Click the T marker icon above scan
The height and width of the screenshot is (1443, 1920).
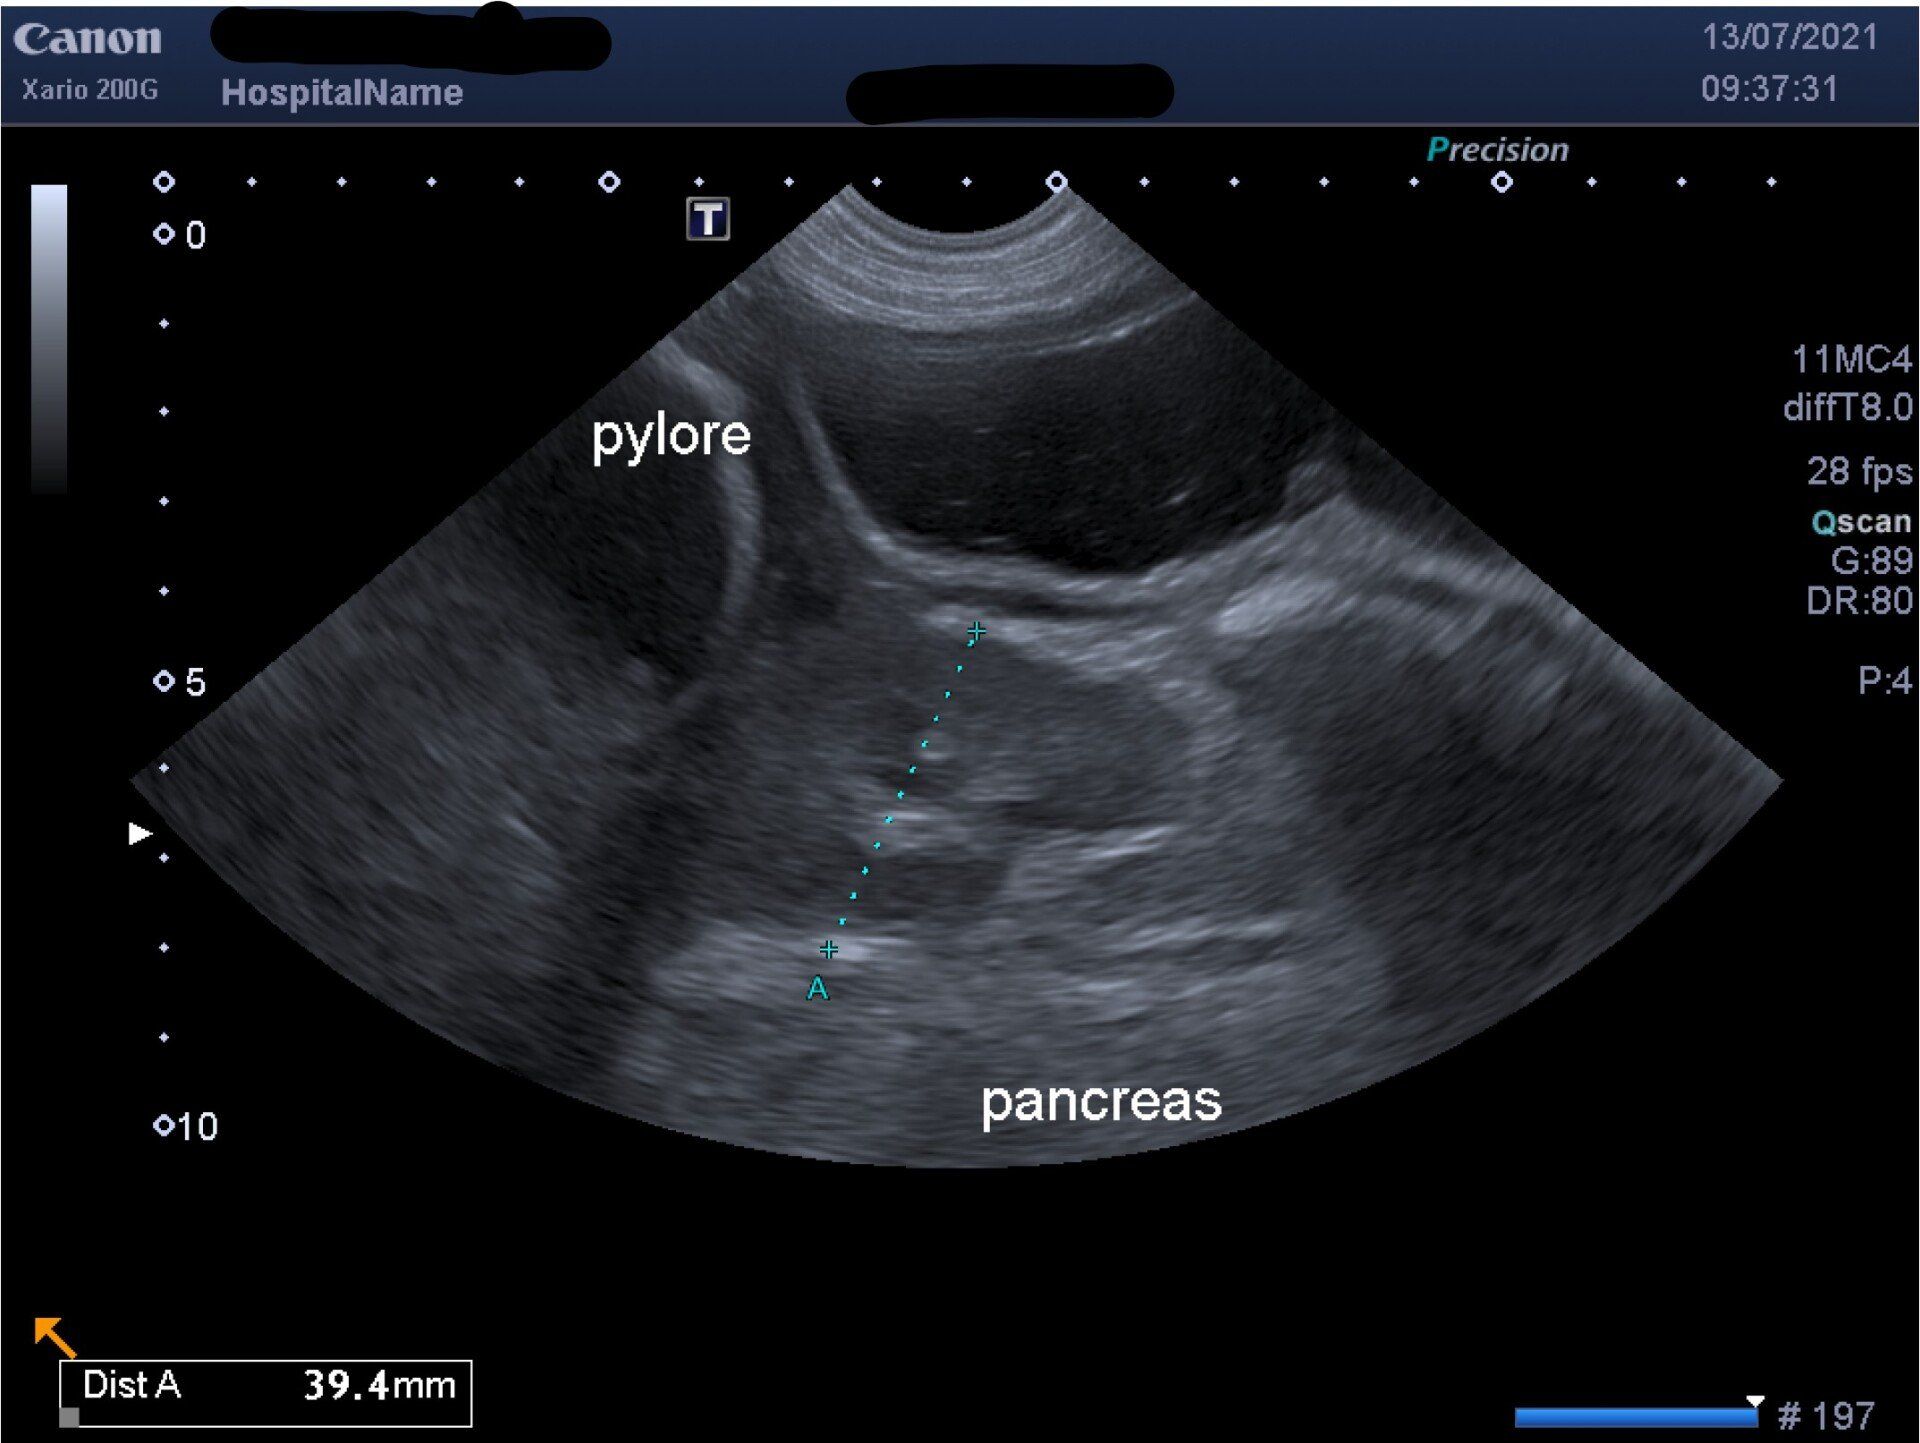tap(708, 219)
